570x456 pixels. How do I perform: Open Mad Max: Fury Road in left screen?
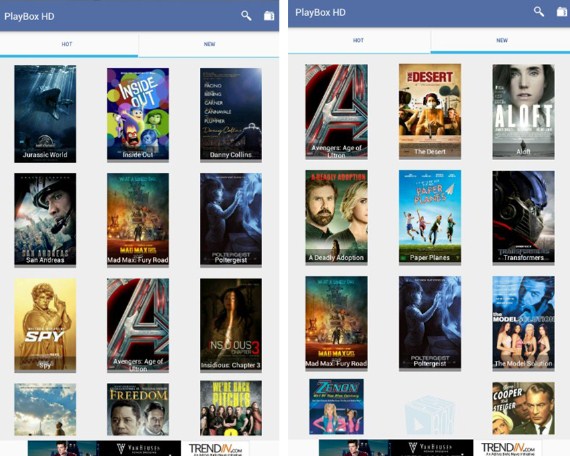[138, 219]
